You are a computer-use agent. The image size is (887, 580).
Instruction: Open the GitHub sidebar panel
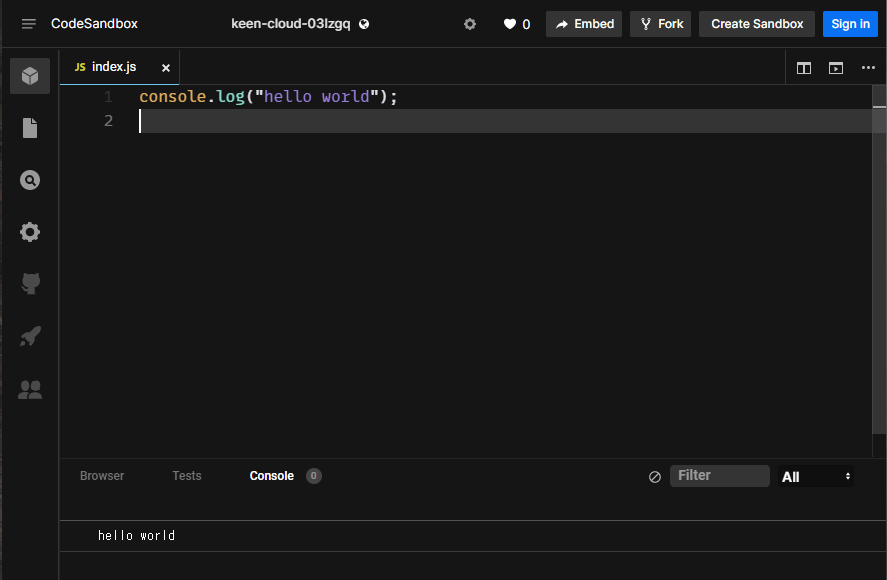[x=30, y=283]
